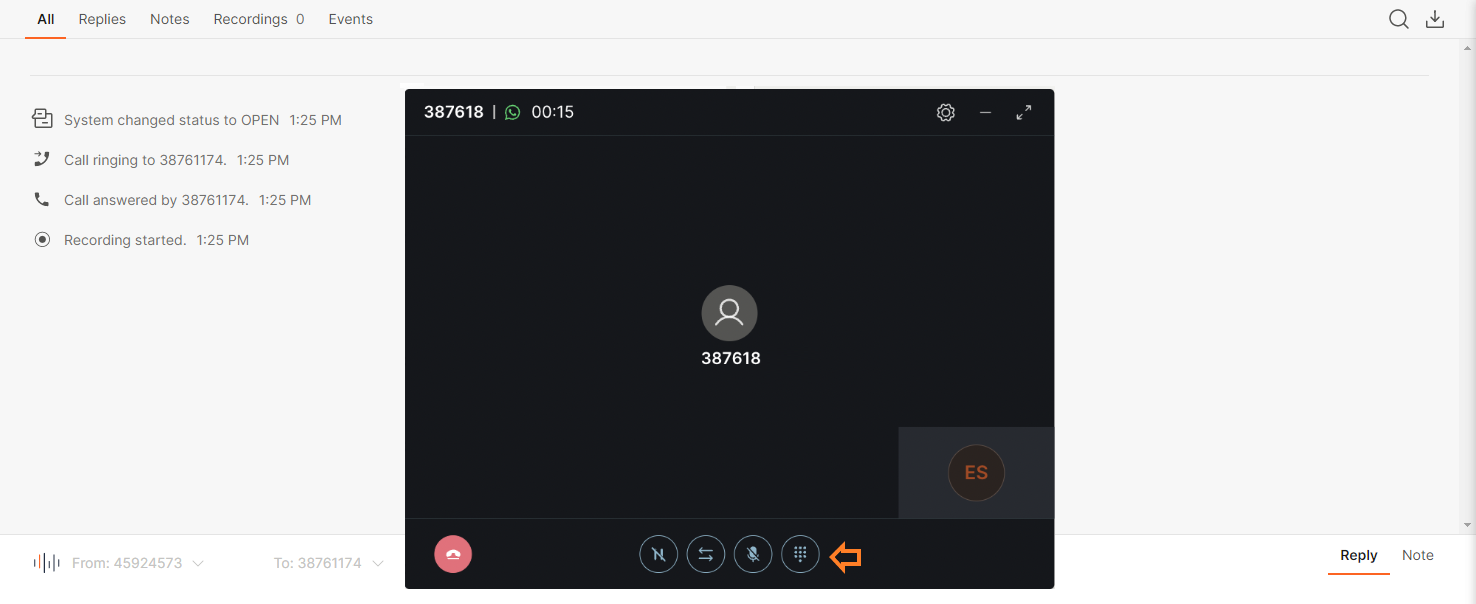Select the Reply tab in composer
The image size is (1476, 604).
(x=1358, y=556)
